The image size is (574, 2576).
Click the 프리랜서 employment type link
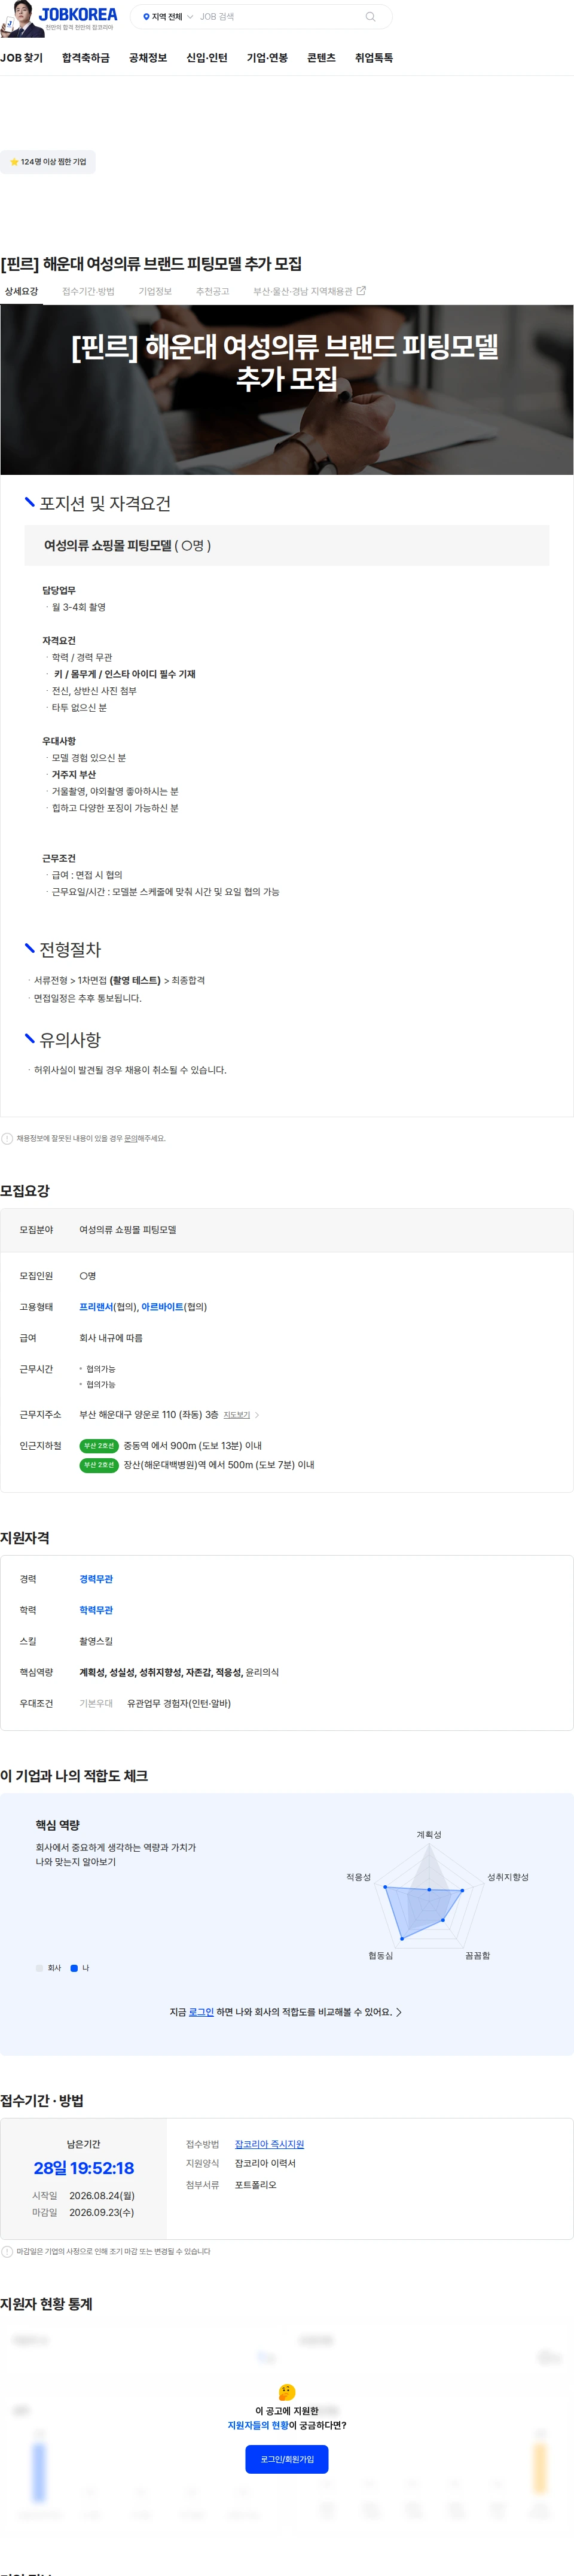click(96, 1307)
